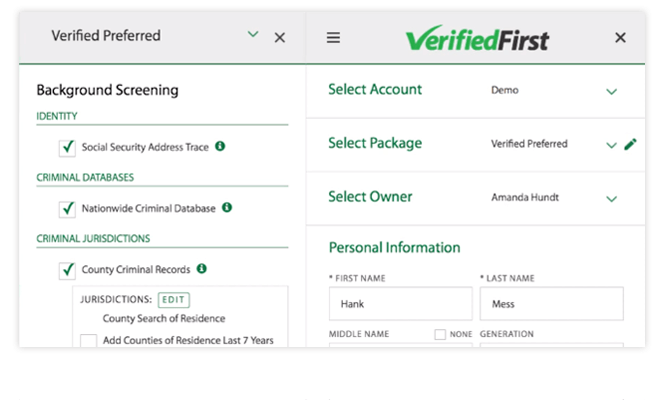670x400 pixels.
Task: Expand the Verified Preferred header chevron
Action: click(x=253, y=34)
